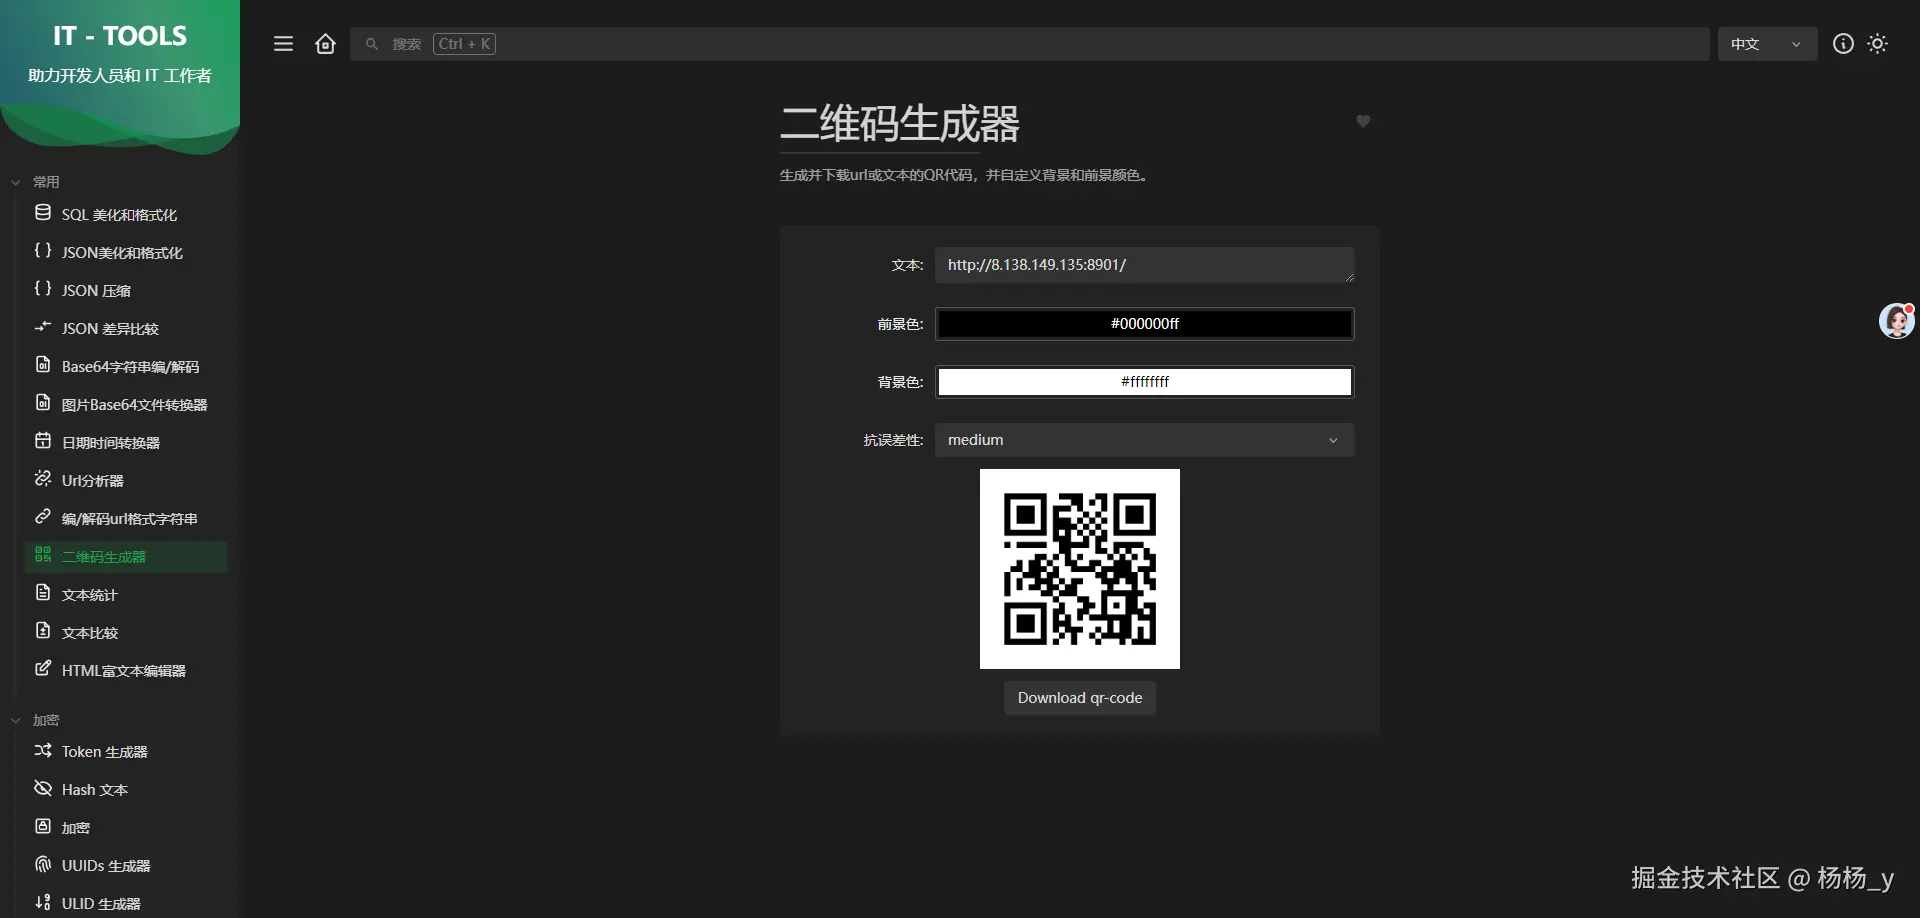Screen dimensions: 1920x918
Task: Toggle light/dark theme sun icon
Action: (1878, 44)
